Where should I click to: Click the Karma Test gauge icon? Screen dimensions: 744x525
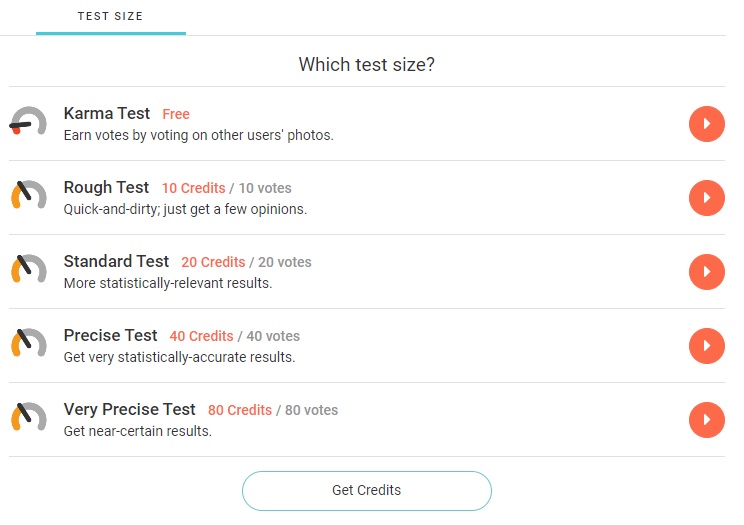(x=28, y=121)
